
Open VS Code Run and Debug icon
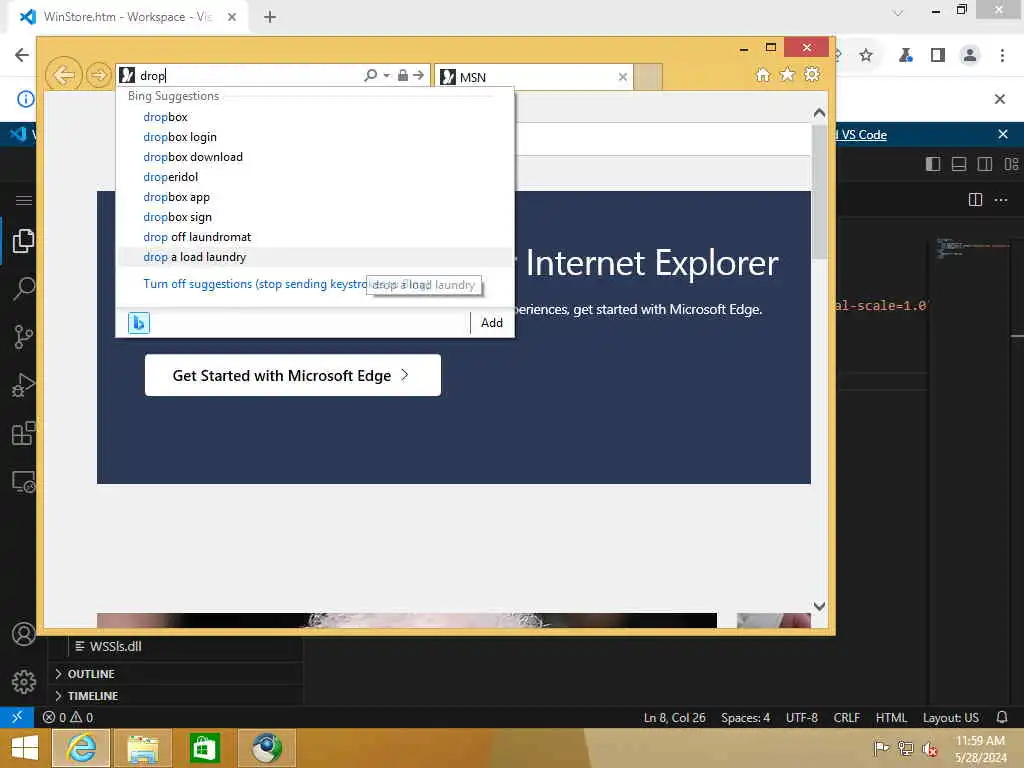point(24,385)
